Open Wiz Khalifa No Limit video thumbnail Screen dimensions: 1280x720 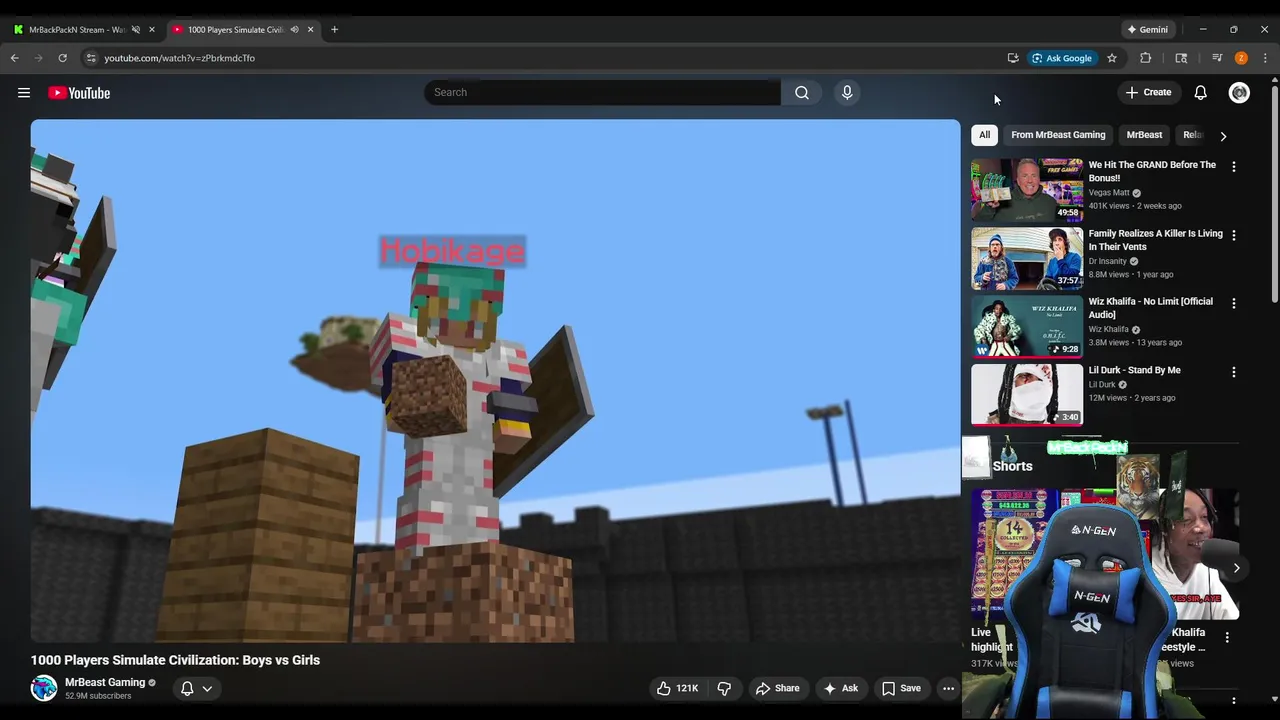[1027, 326]
